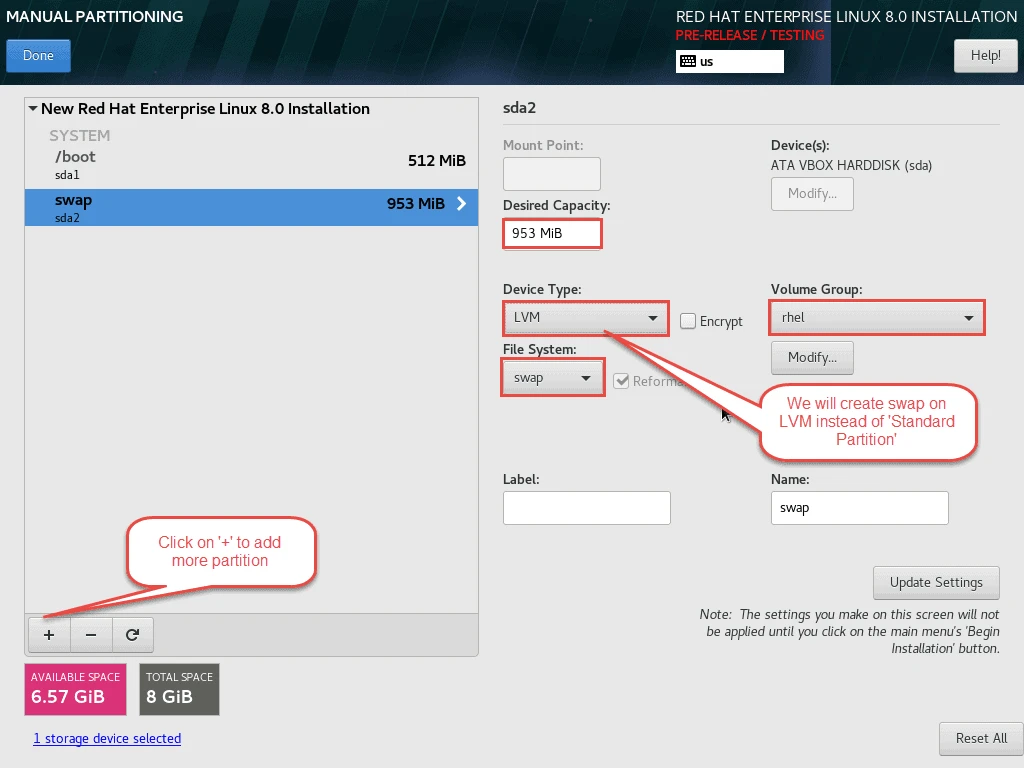Click the keyboard layout icon labeled us
The image size is (1024, 768).
click(x=688, y=61)
